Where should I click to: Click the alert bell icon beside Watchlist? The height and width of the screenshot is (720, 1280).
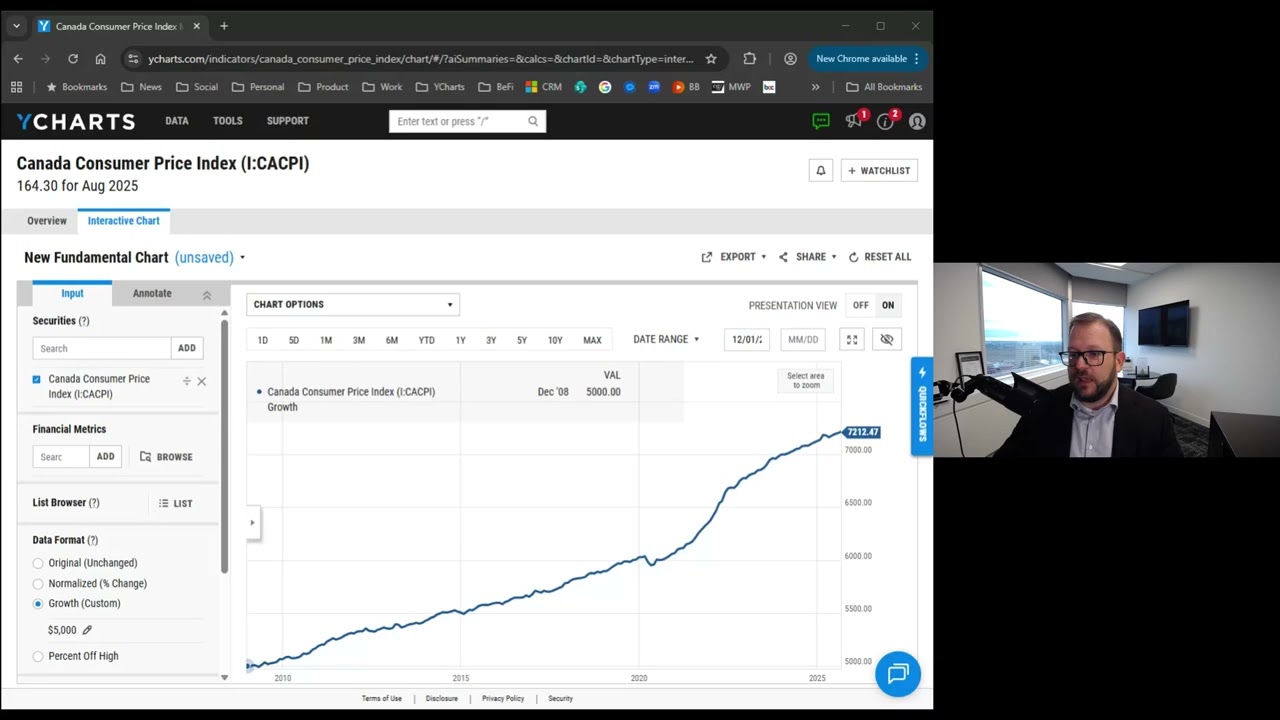(x=821, y=171)
